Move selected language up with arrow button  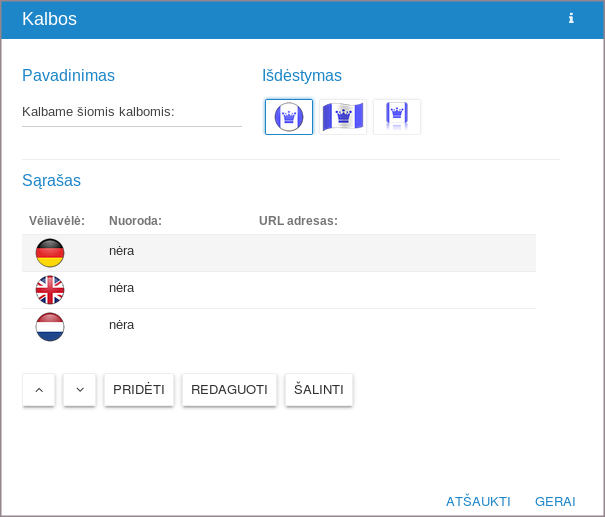tap(39, 390)
